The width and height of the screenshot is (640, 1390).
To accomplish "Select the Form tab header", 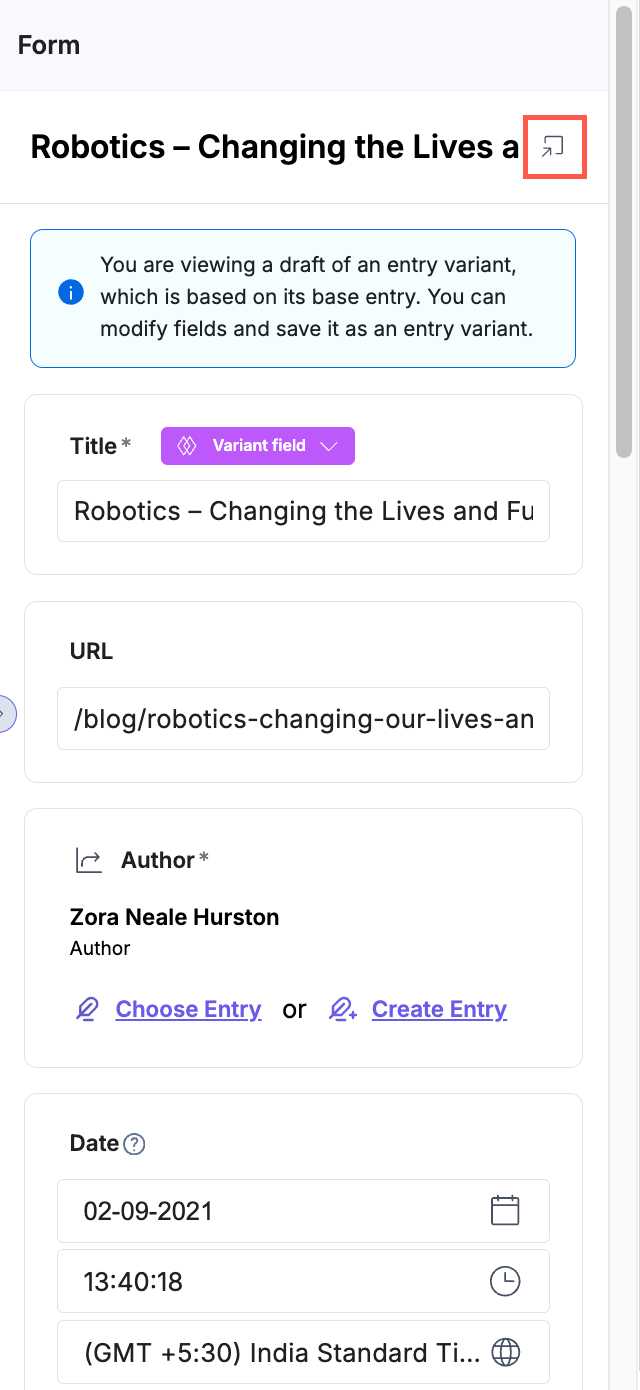I will (x=49, y=45).
